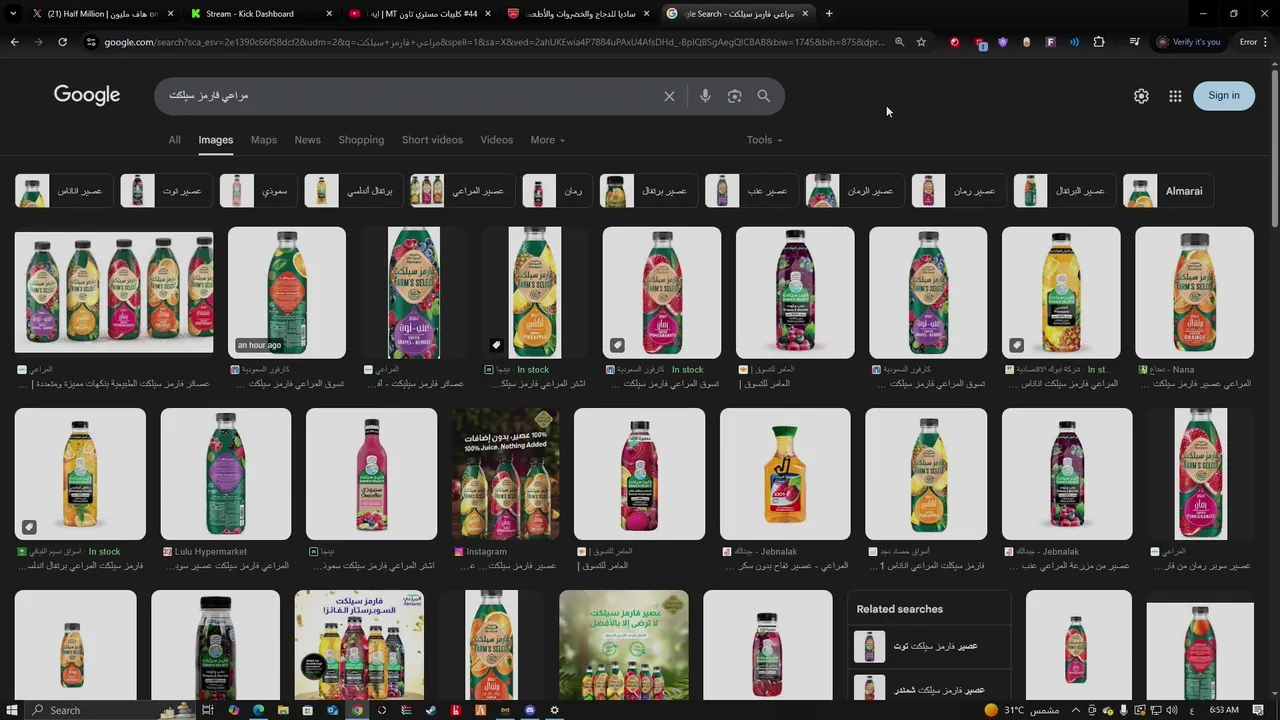Open the Edge browser icon in the taskbar
1280x720 pixels.
(258, 710)
